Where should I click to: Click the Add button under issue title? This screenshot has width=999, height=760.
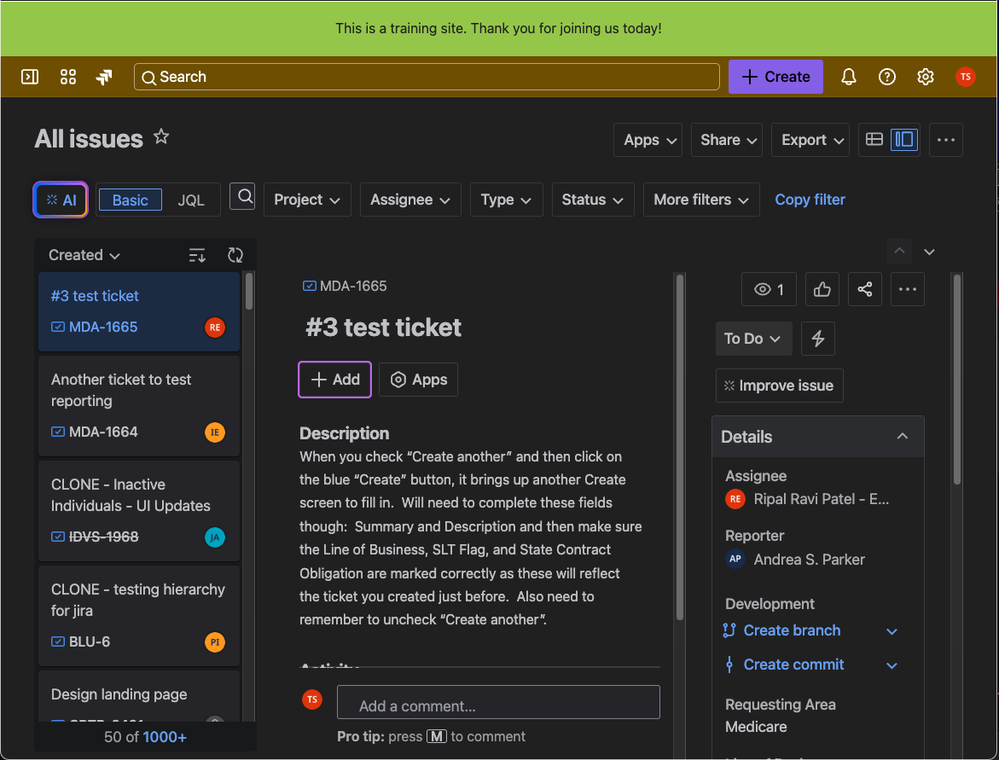point(334,380)
